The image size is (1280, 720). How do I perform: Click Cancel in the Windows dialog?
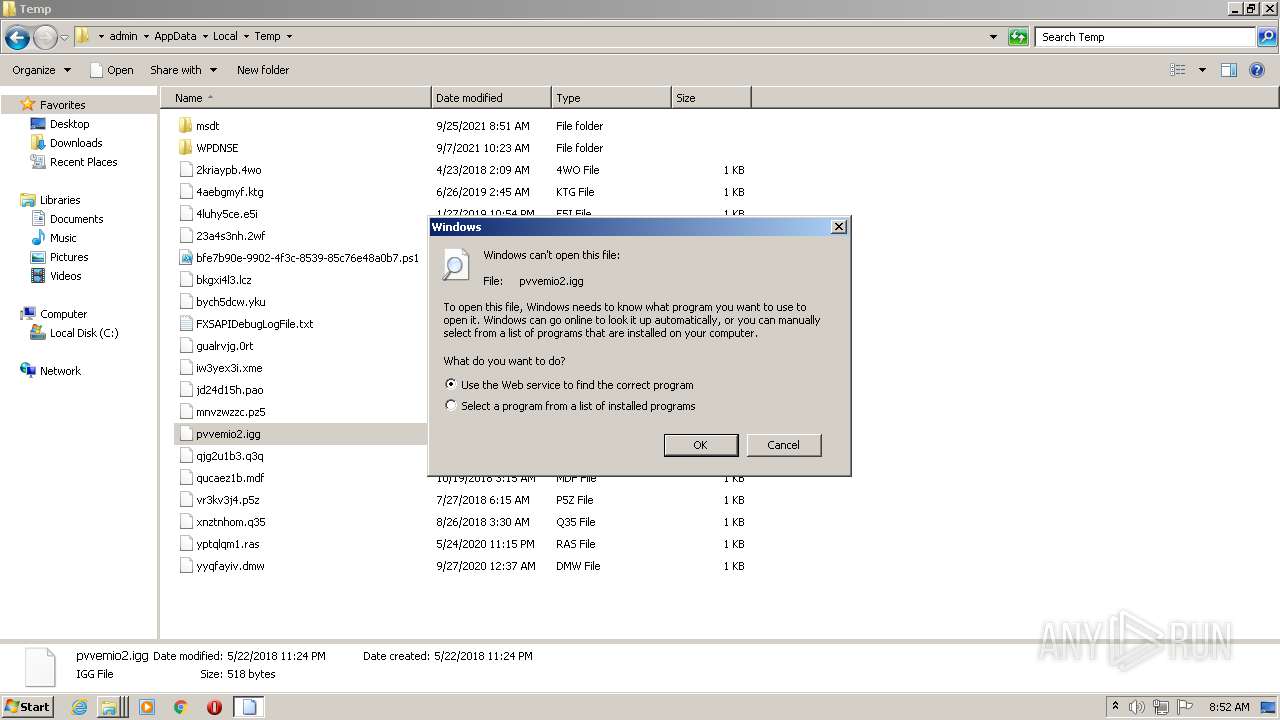(x=784, y=445)
